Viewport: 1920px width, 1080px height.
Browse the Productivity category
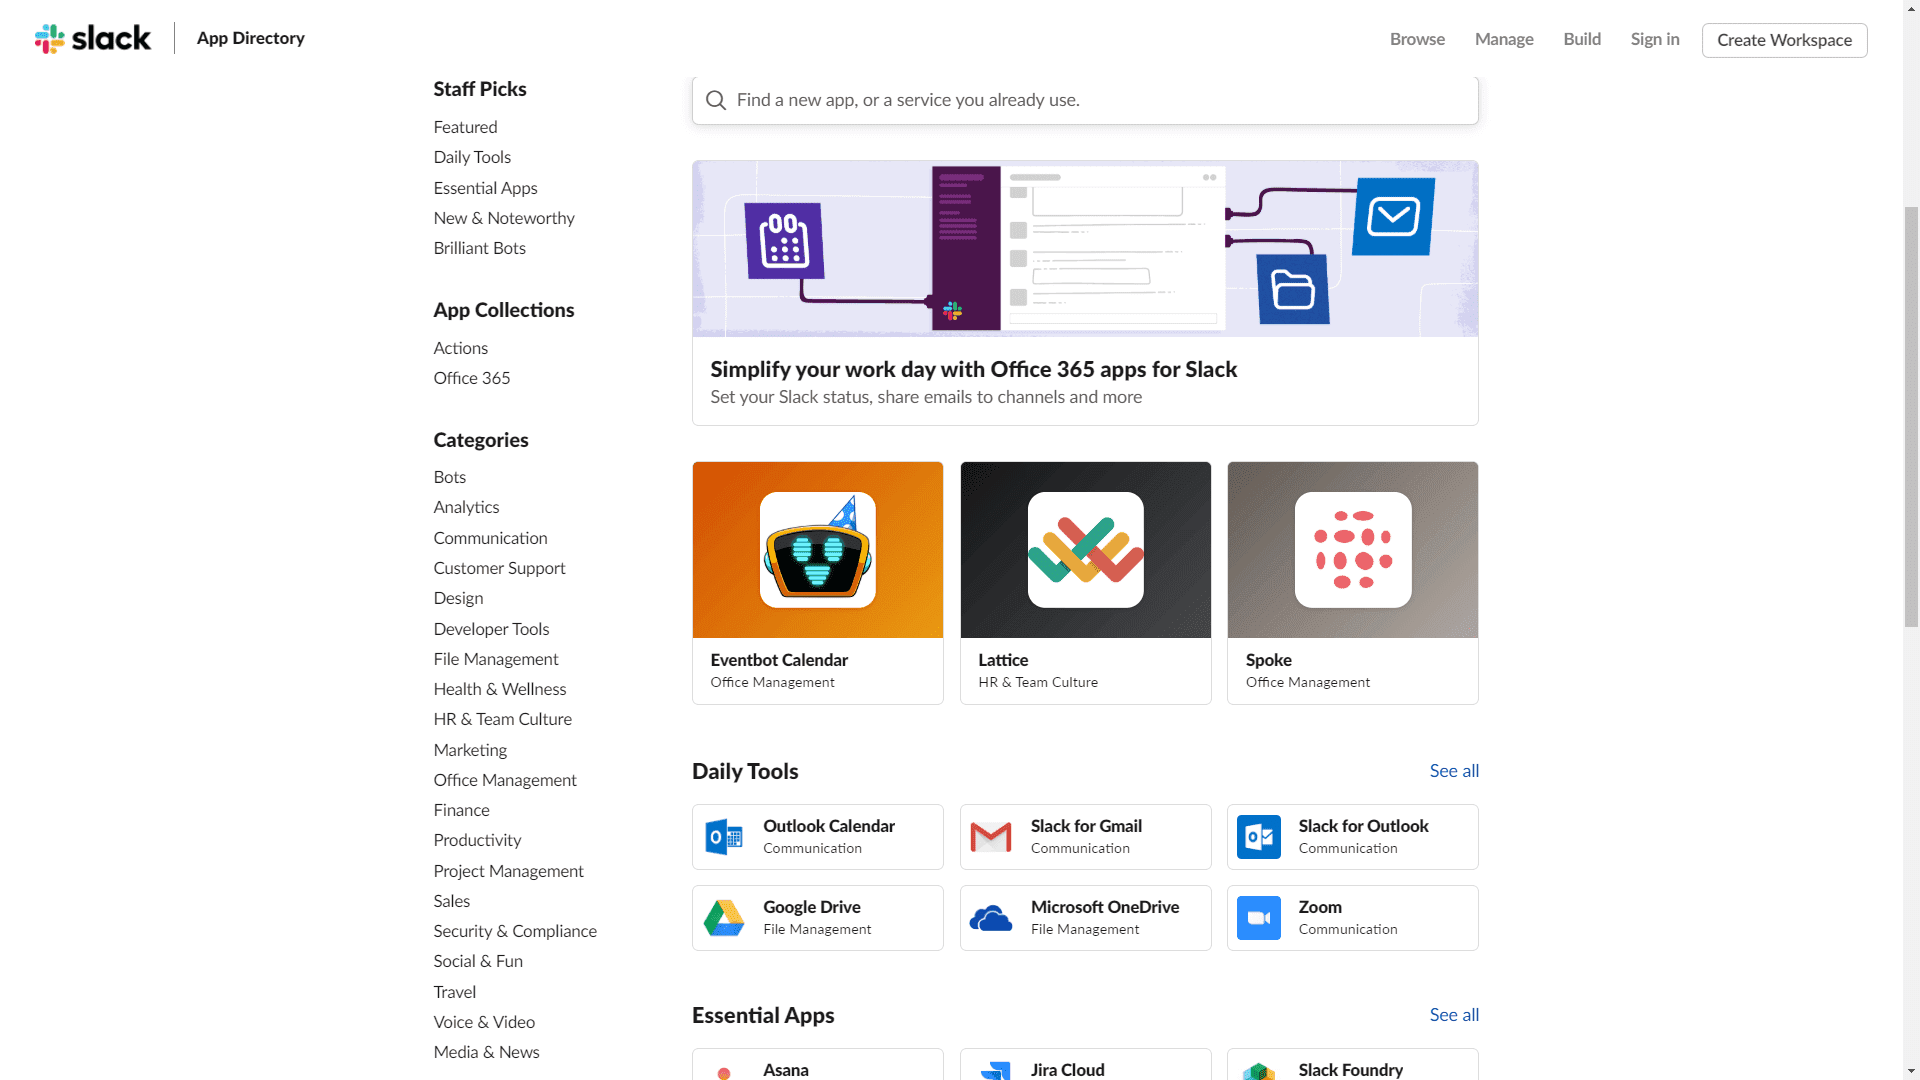[477, 840]
